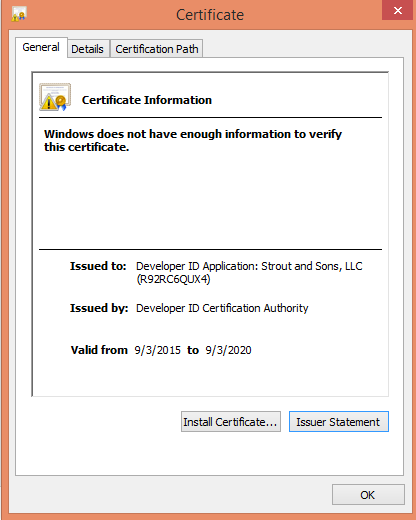416x520 pixels.
Task: Click the team ID (R92RC6QUX4)
Action: 173,279
